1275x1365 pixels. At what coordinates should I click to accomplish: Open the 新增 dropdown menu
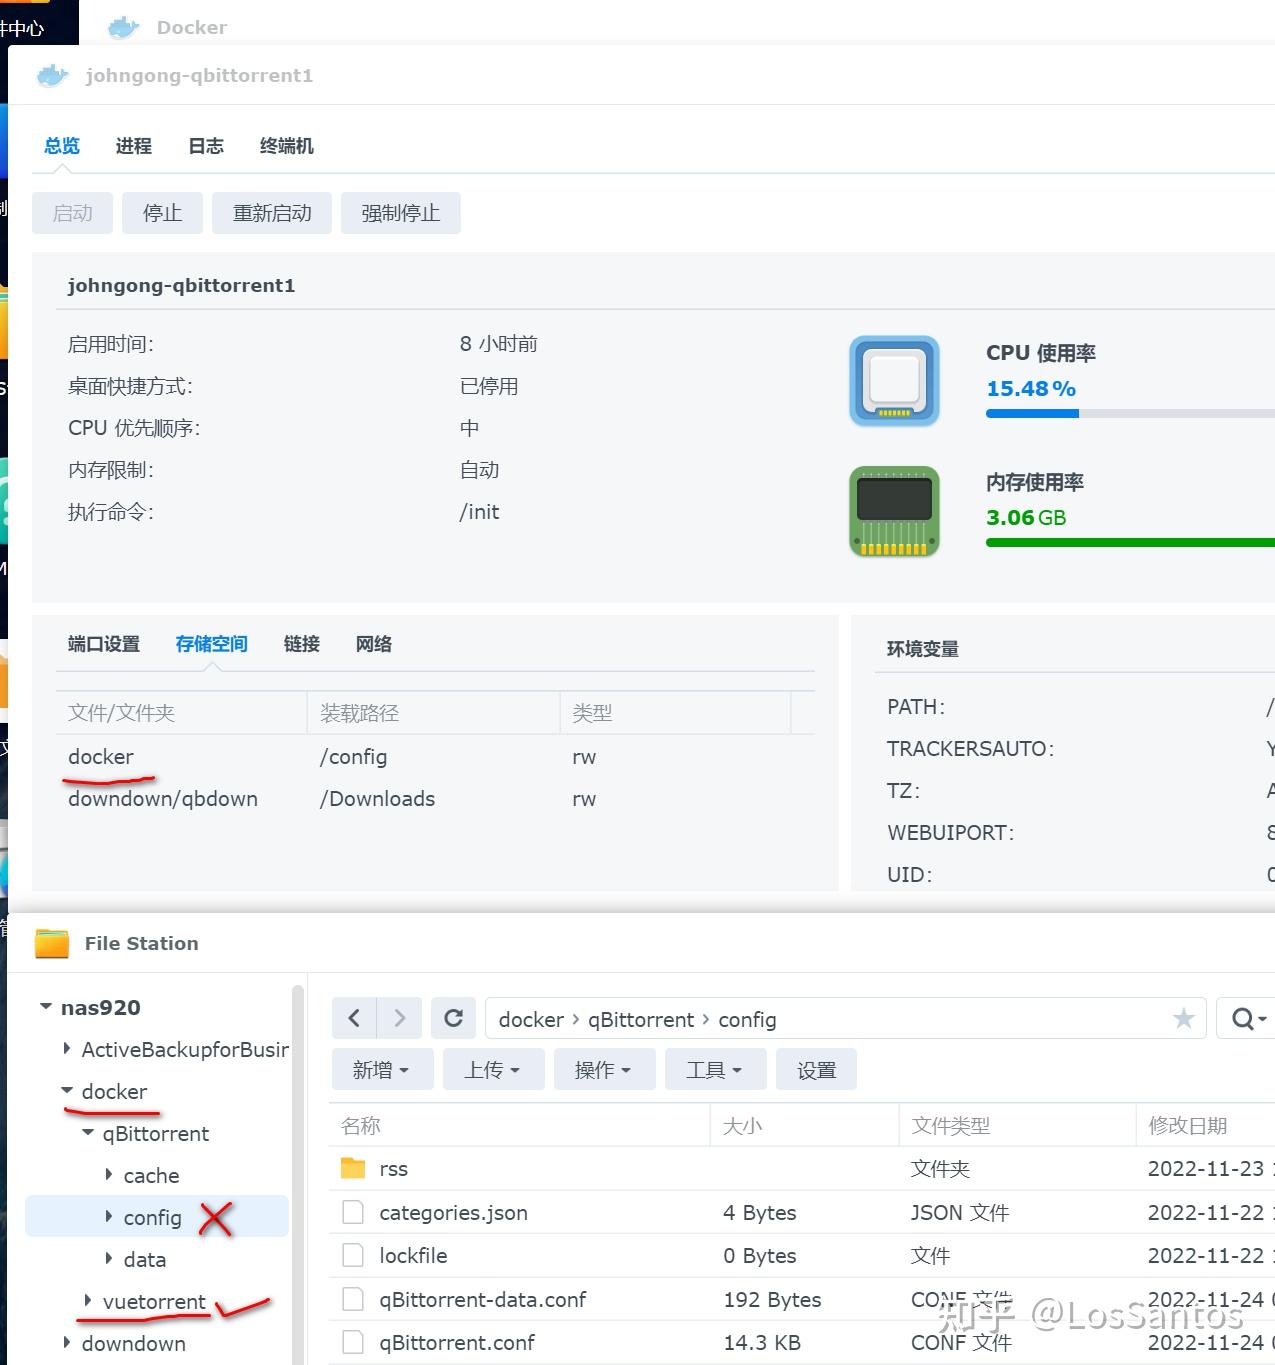click(382, 1070)
